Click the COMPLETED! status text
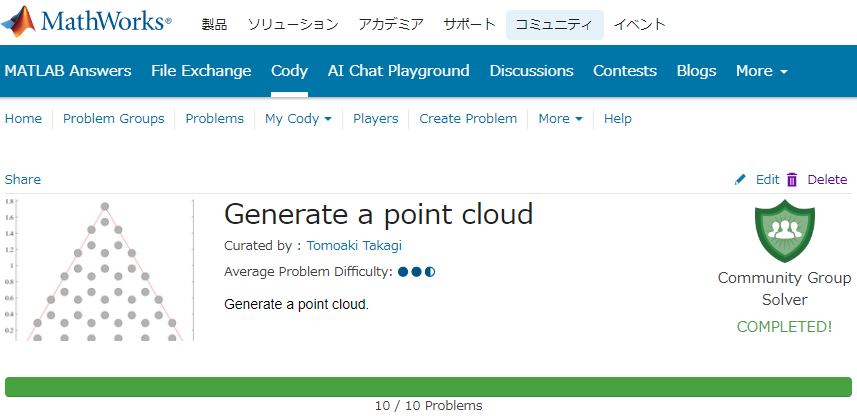The height and width of the screenshot is (416, 857). click(784, 327)
